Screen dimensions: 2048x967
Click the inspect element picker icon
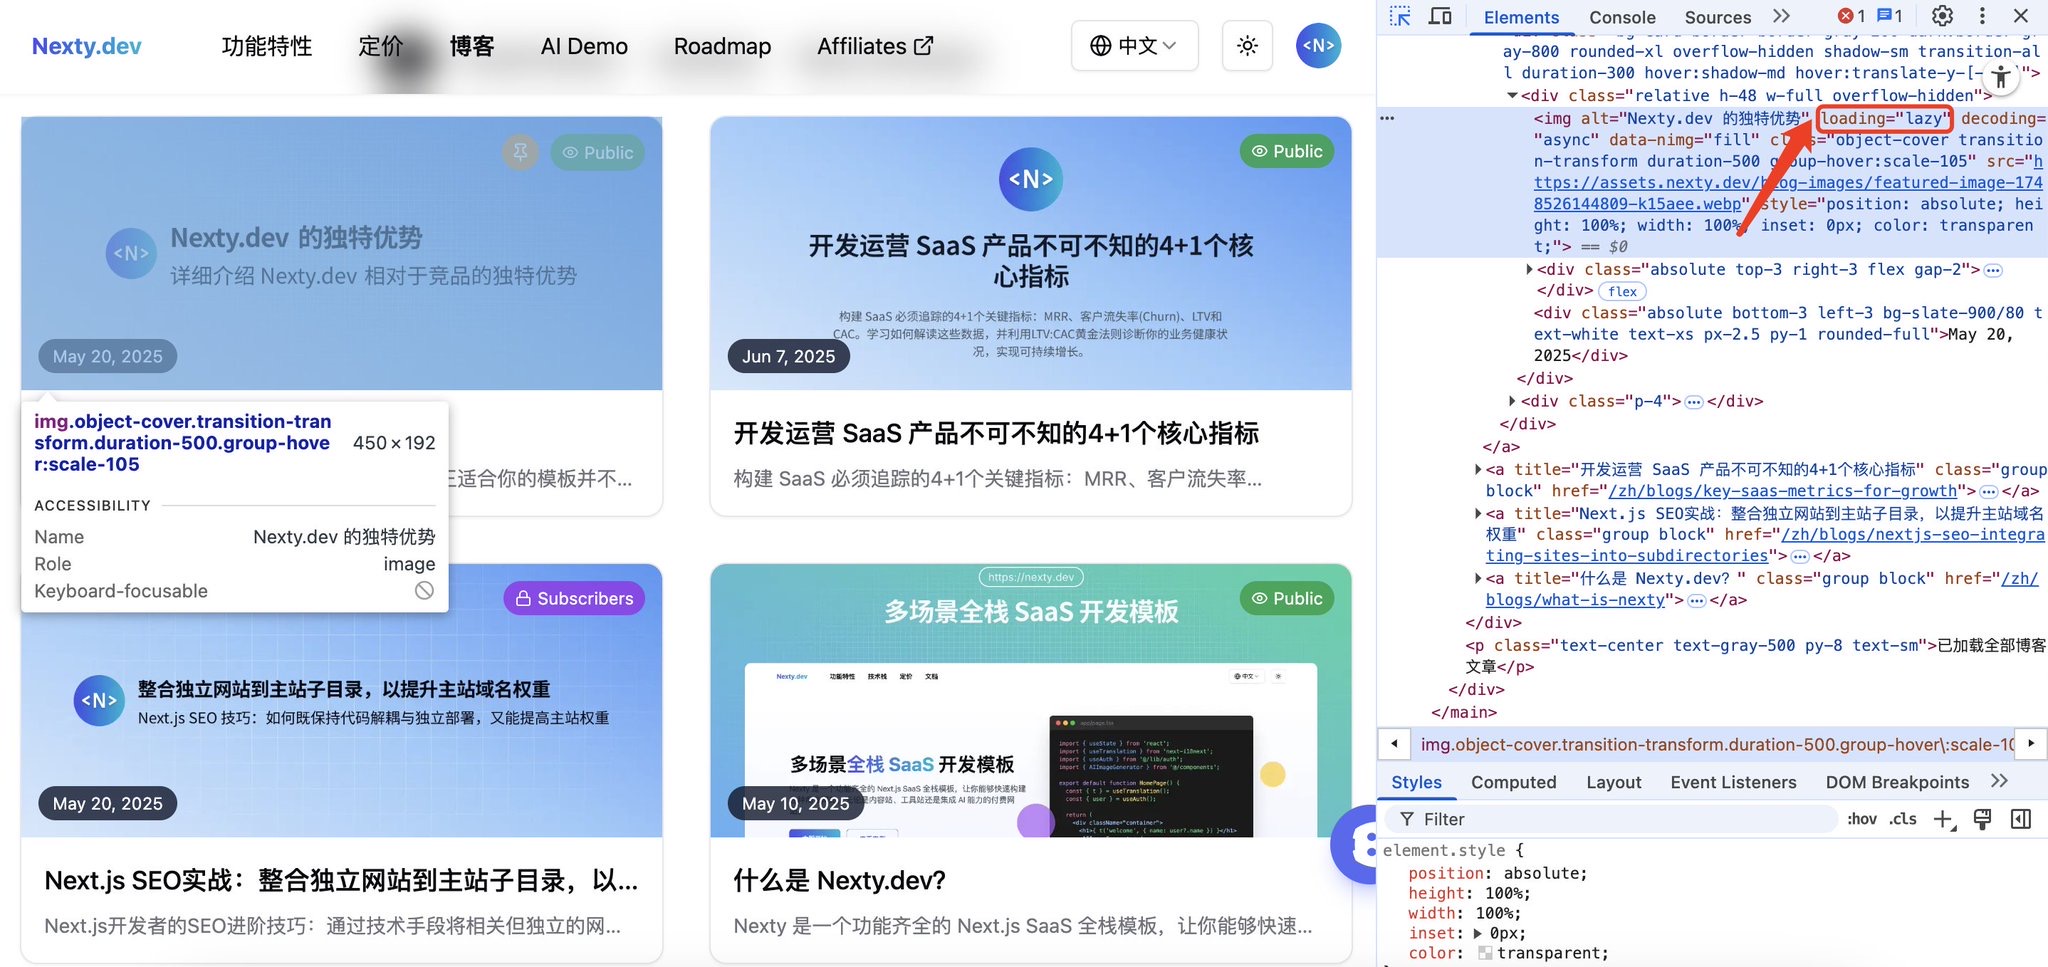click(1400, 16)
